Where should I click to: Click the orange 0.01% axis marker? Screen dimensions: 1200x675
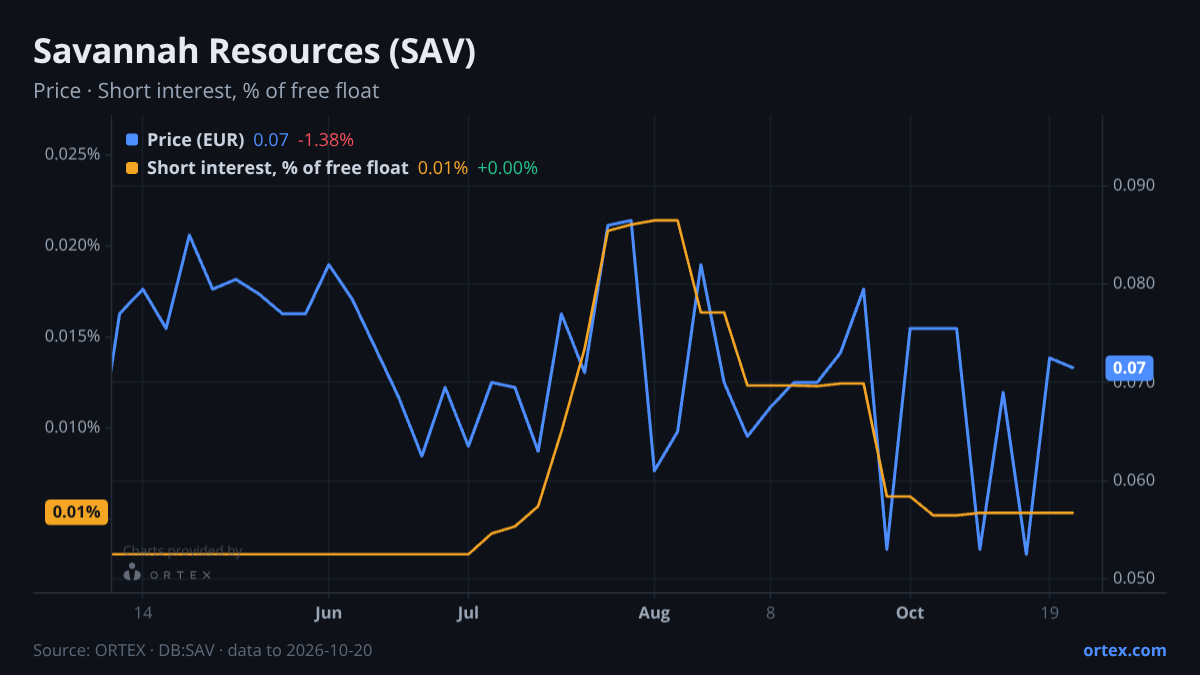[77, 512]
